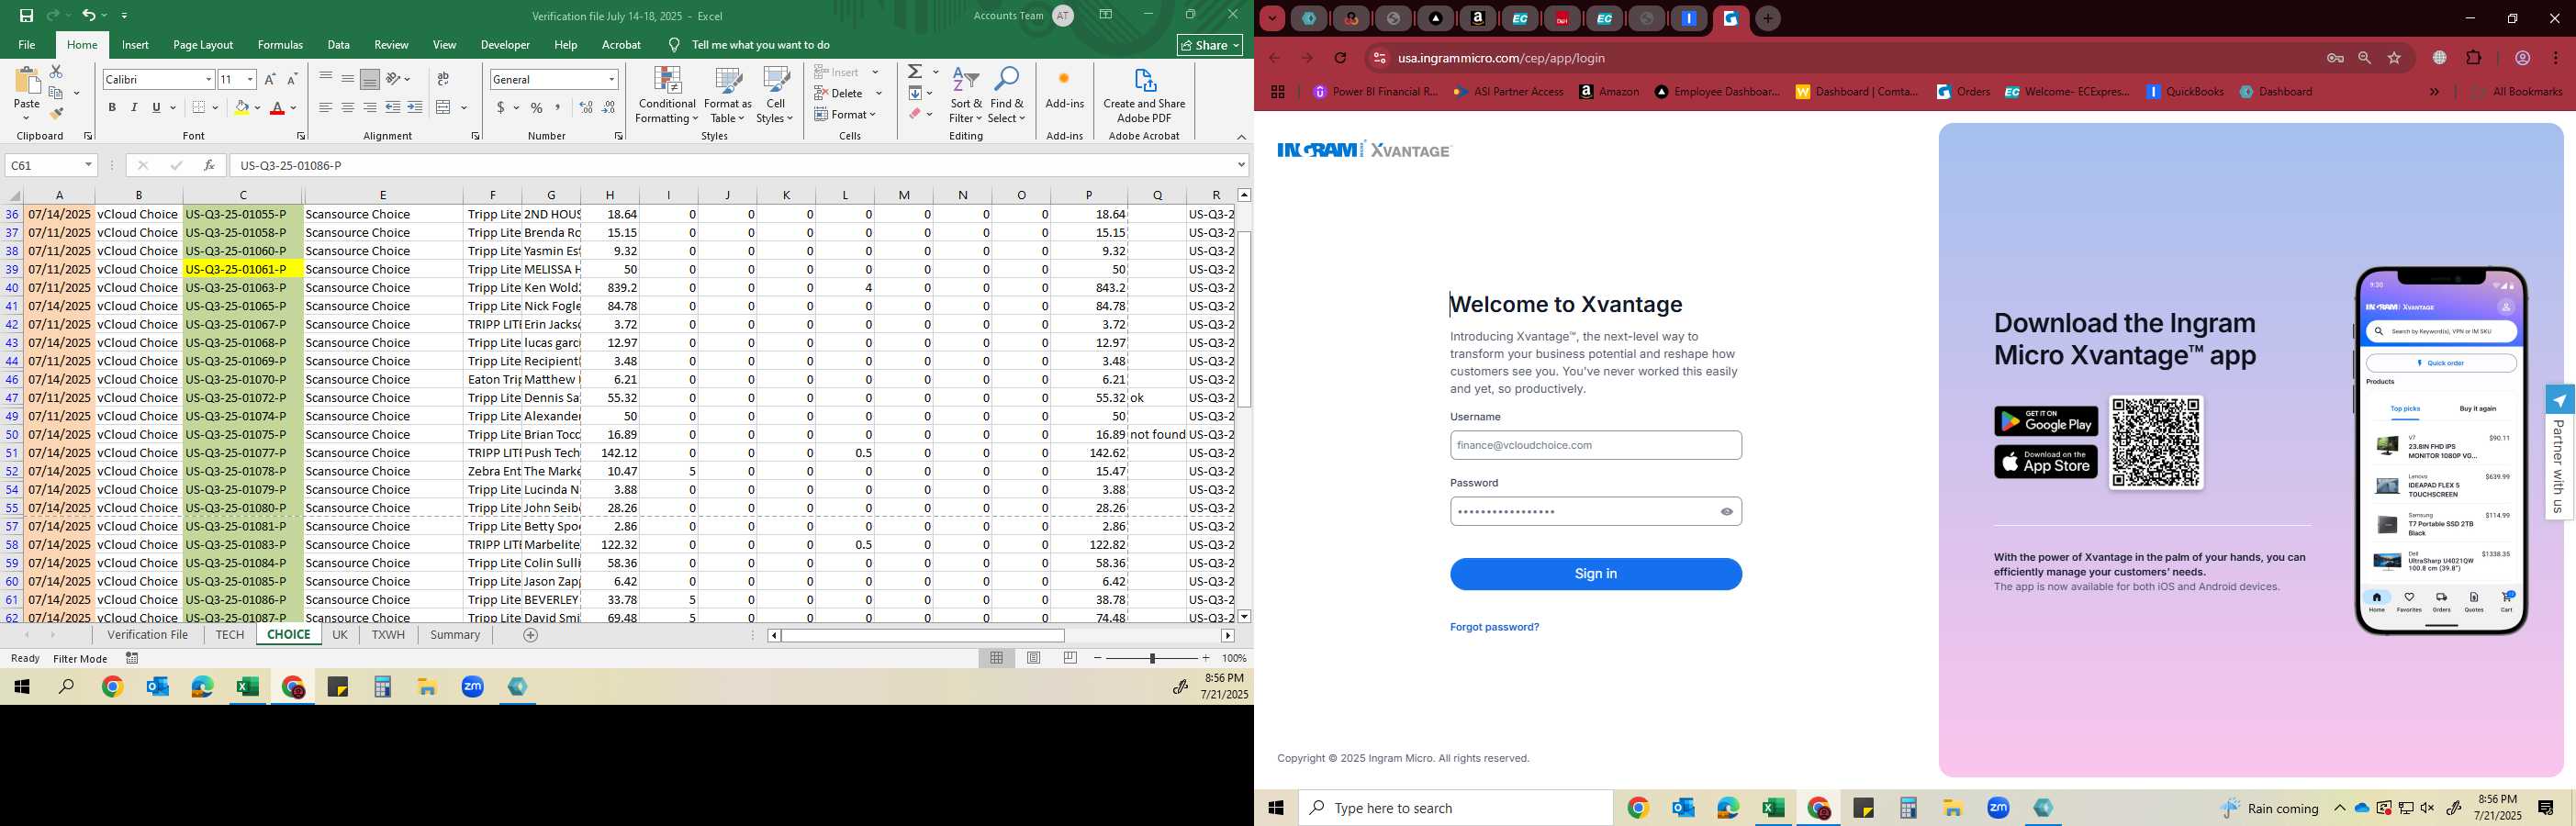Bookmark this page with star icon
The image size is (2576, 826).
click(2394, 58)
